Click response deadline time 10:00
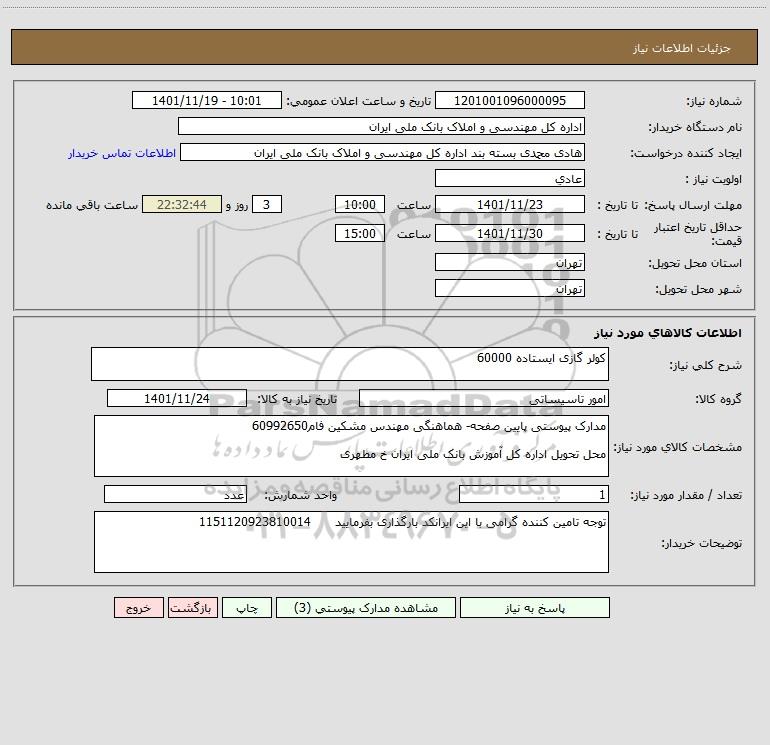 [x=359, y=204]
